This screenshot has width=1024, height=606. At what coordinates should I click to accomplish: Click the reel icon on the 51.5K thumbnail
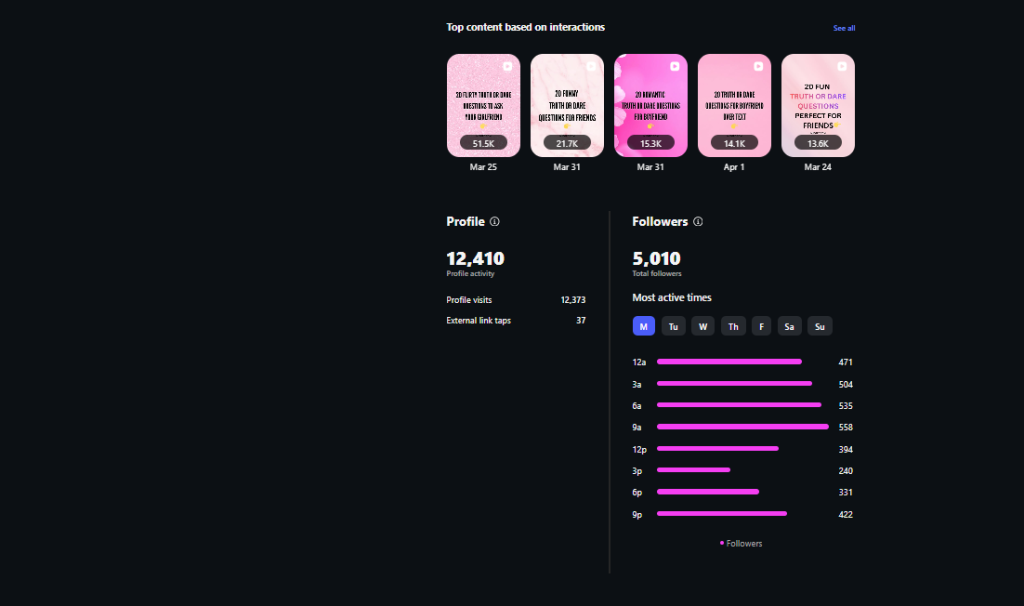(x=507, y=66)
